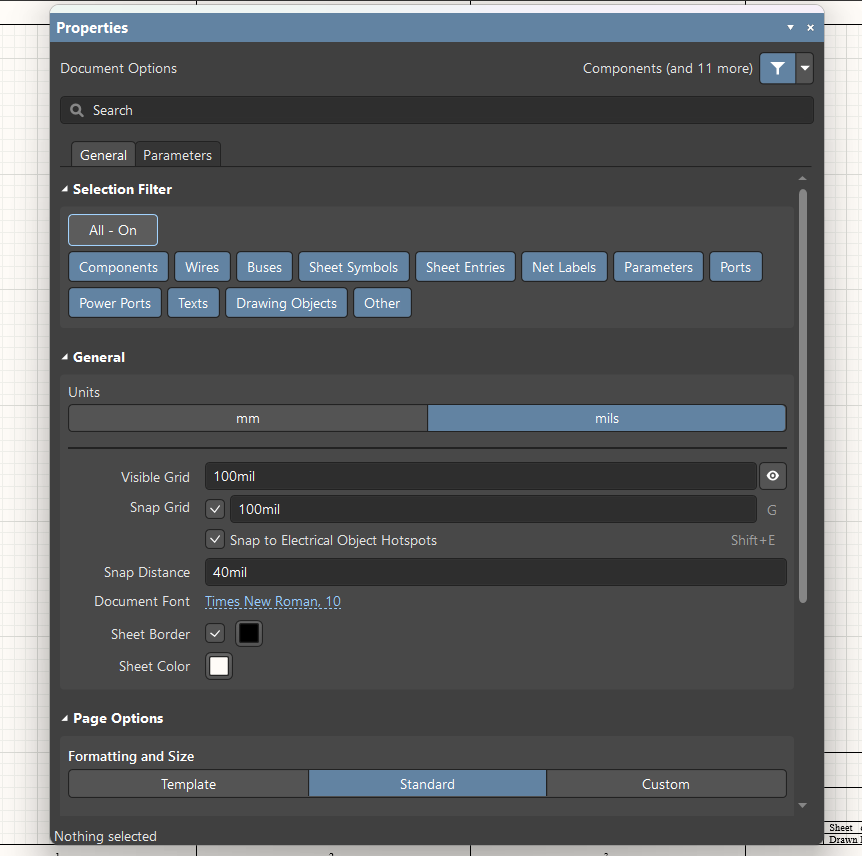Disable Snap to Electrical Object Hotspots

tap(215, 539)
